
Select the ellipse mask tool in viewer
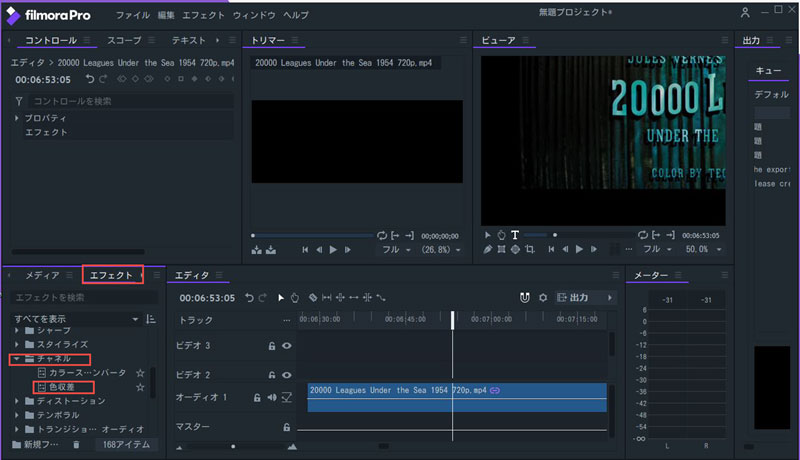coord(515,249)
